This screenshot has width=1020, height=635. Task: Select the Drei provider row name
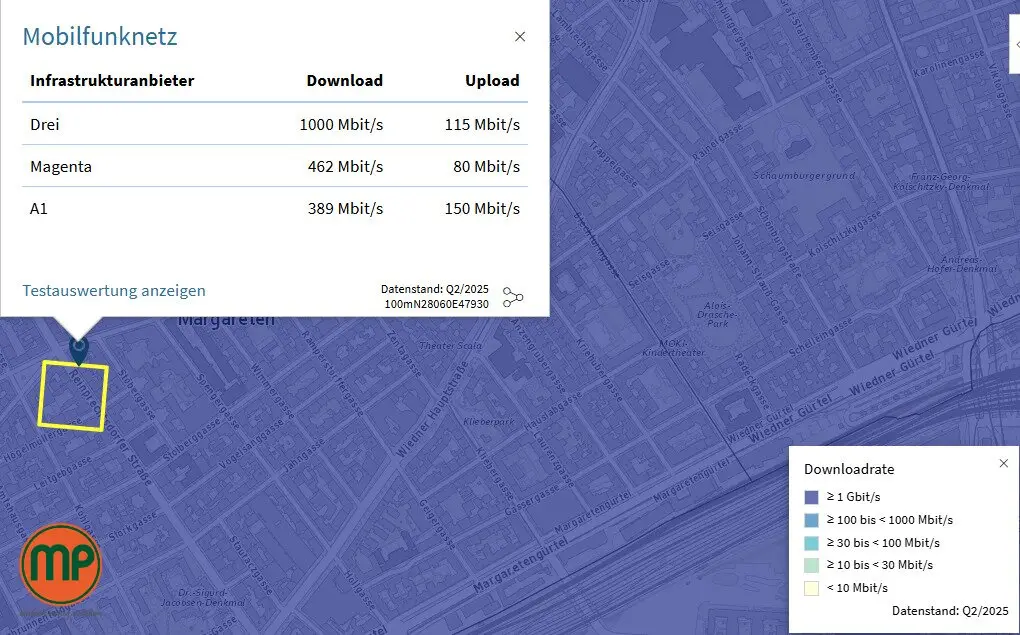click(x=44, y=124)
